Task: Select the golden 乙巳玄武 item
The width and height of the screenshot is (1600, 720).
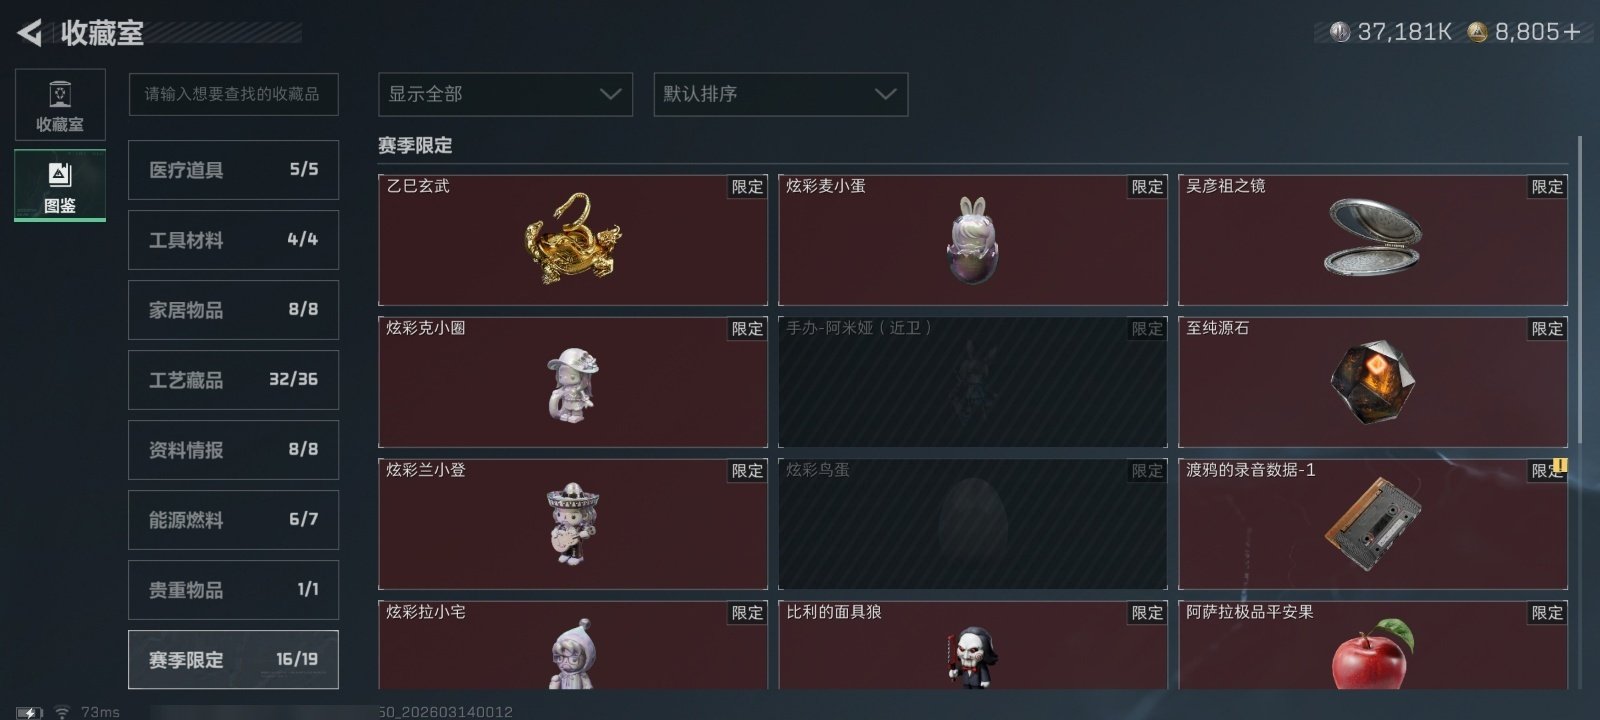Action: 573,240
